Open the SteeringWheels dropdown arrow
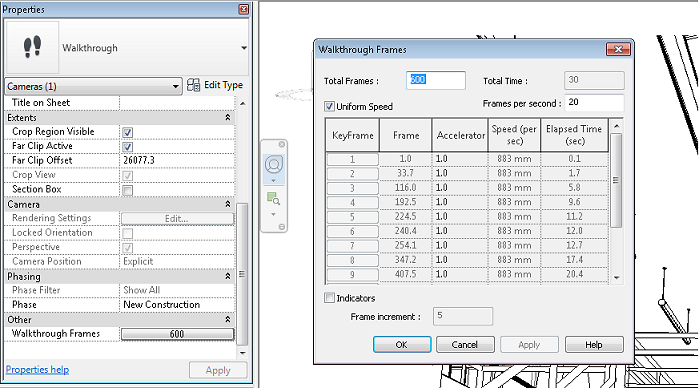 (274, 181)
